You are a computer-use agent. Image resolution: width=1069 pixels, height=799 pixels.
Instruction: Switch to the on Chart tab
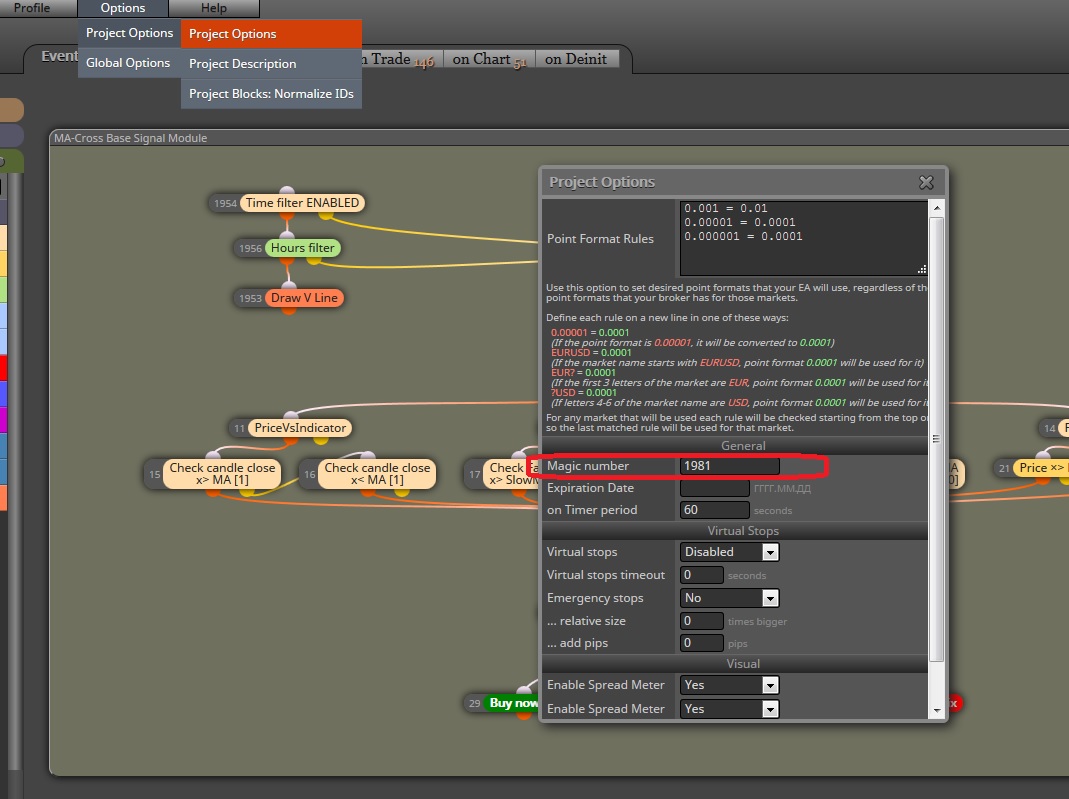point(490,59)
